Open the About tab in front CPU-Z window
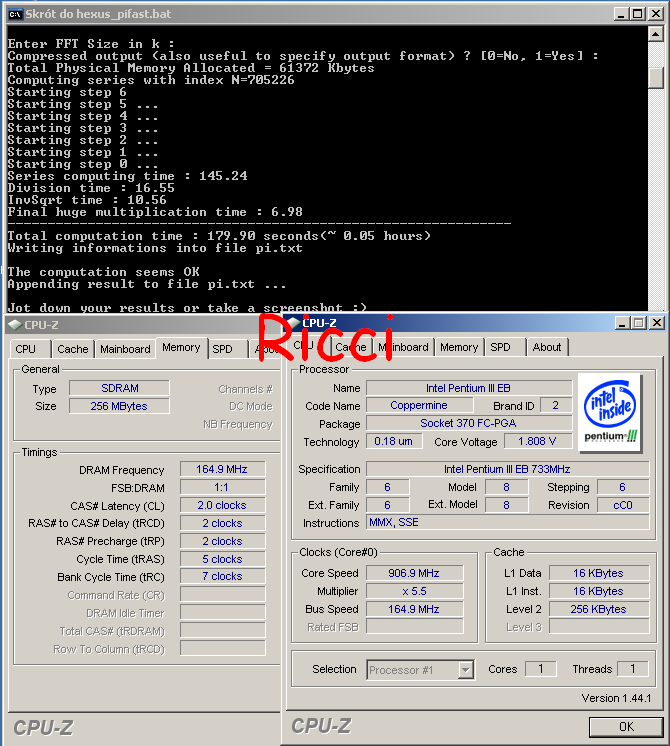This screenshot has width=670, height=746. (547, 347)
